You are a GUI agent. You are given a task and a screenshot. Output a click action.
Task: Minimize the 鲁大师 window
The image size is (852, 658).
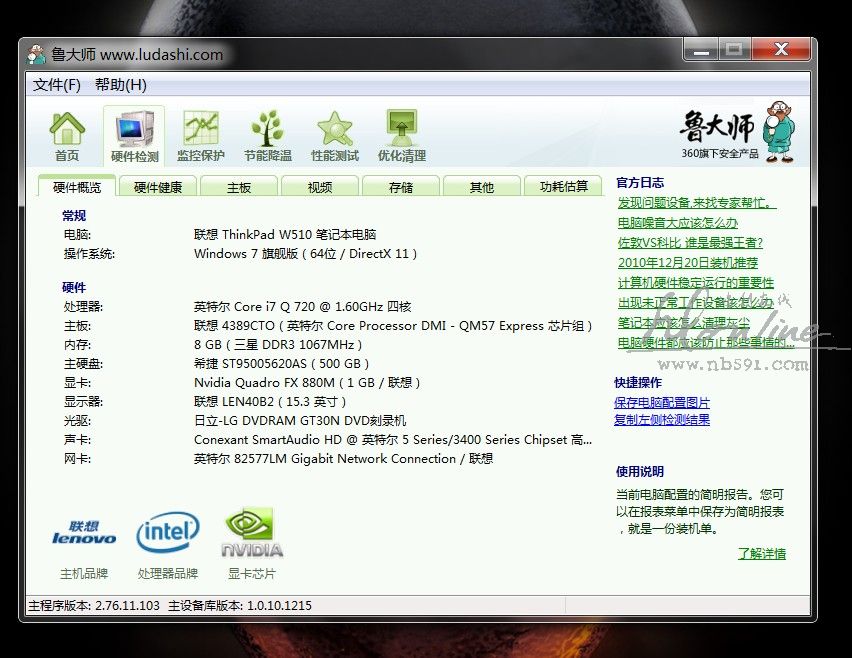(x=701, y=49)
